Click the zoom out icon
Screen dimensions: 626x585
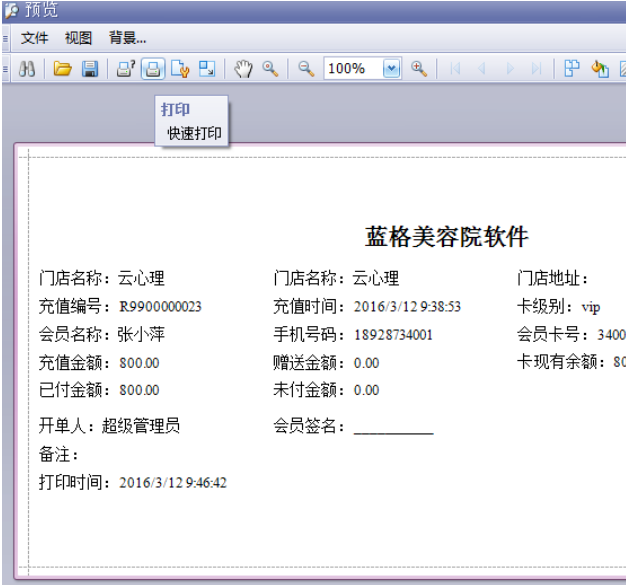[306, 69]
